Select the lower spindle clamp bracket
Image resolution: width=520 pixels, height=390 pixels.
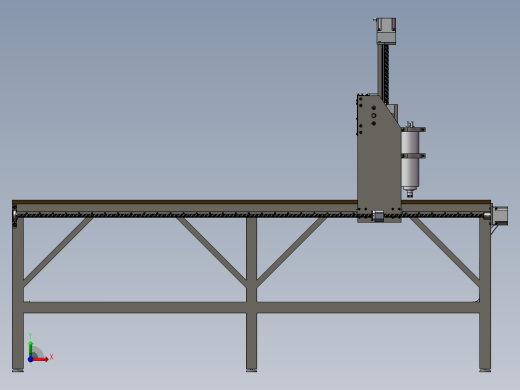click(x=413, y=156)
